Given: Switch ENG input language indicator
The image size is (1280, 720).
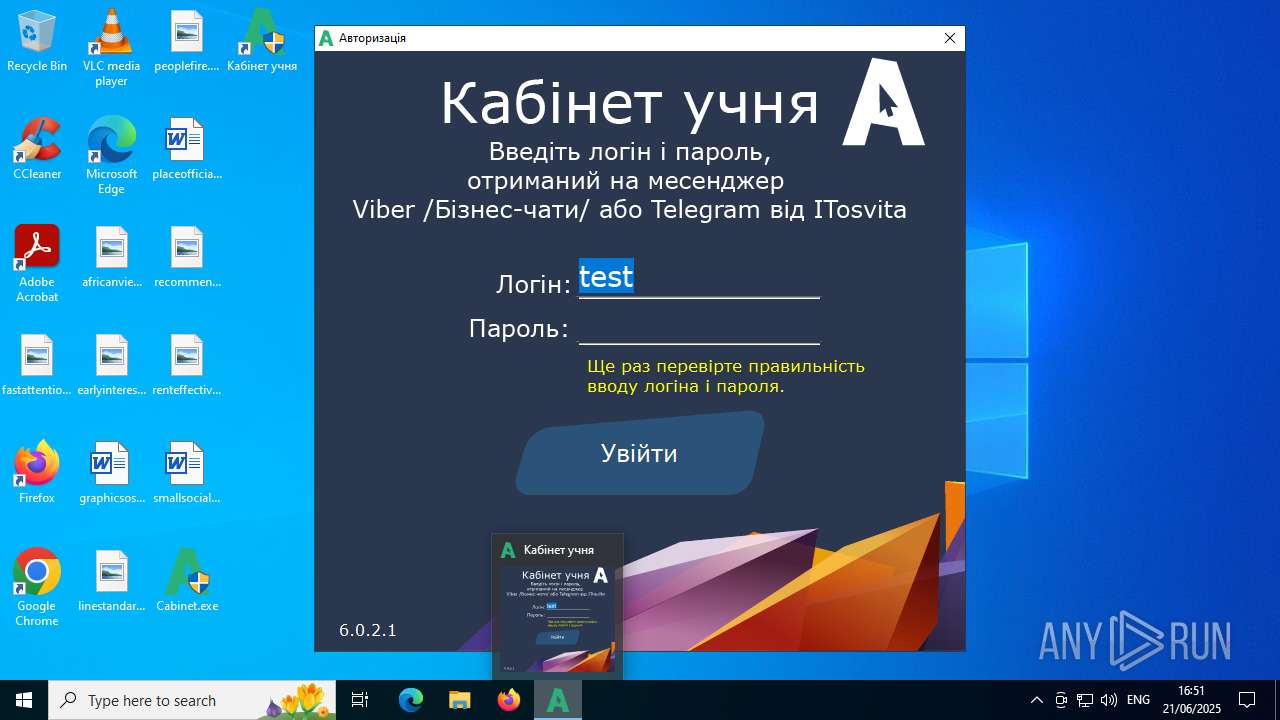Looking at the screenshot, I should [1138, 700].
